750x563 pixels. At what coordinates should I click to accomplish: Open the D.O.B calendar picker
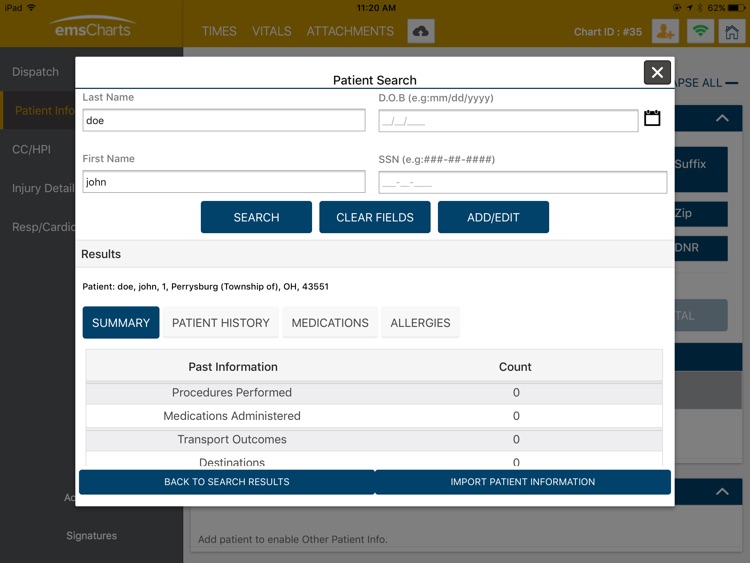pos(652,118)
